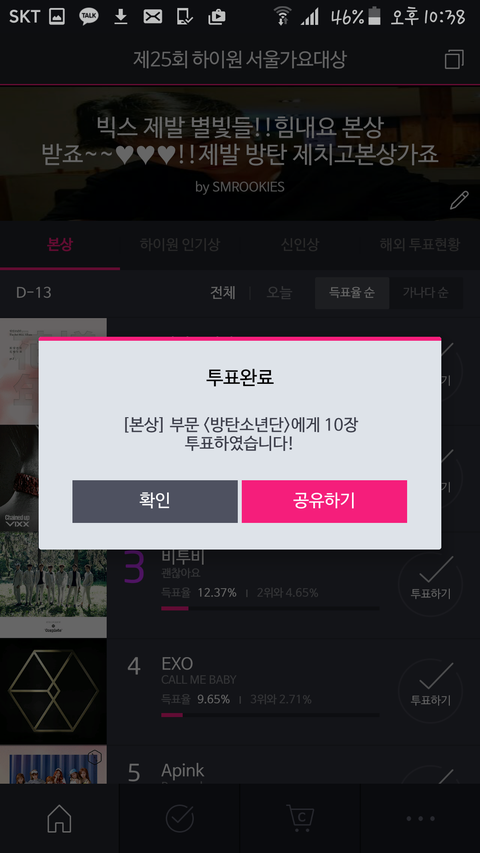Open the 해외 투표현황 tab
This screenshot has height=853, width=480.
pyautogui.click(x=420, y=245)
